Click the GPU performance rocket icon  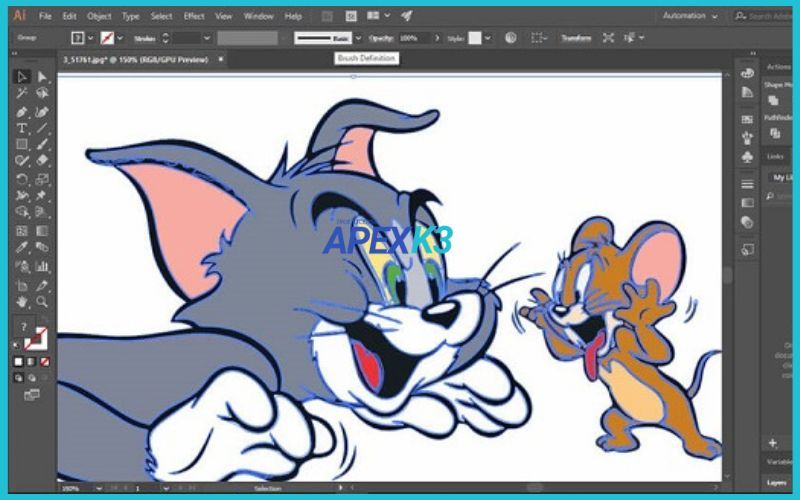(x=407, y=16)
